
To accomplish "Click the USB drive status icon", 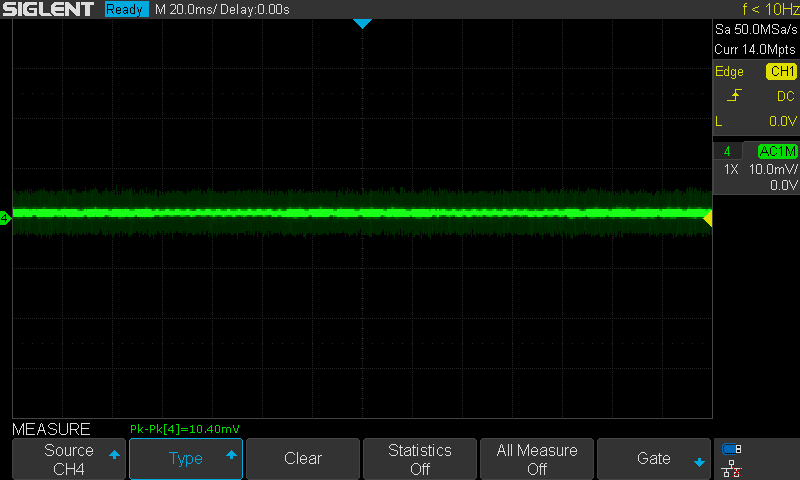I will (731, 449).
